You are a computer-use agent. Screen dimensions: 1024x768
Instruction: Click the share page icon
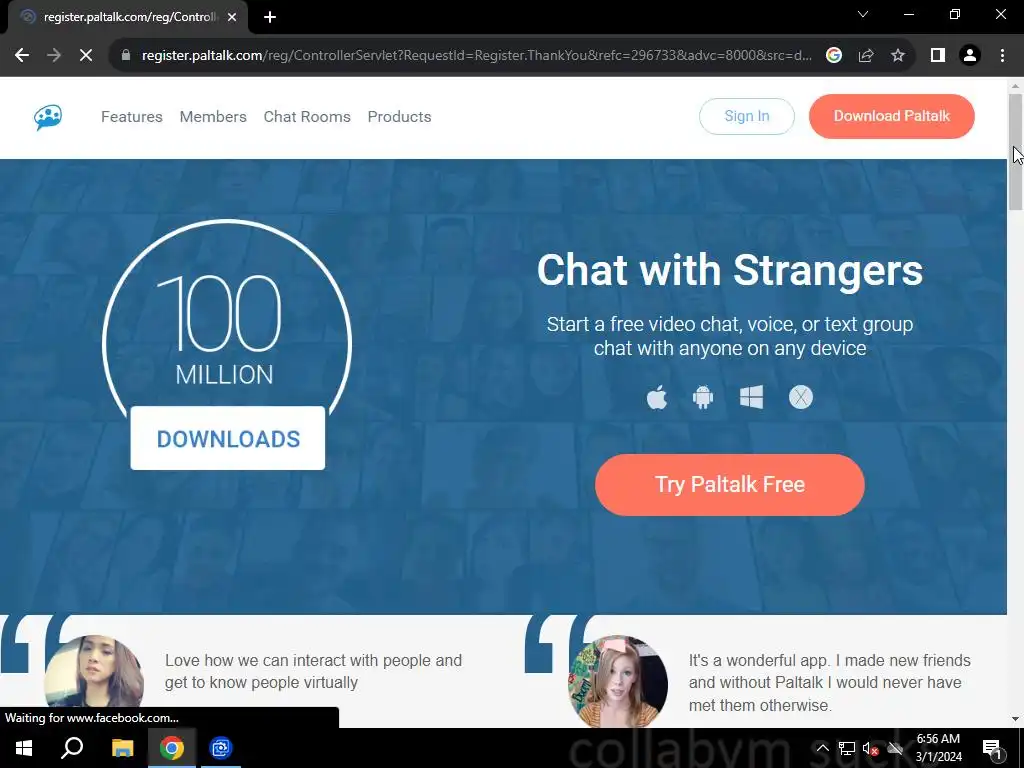(x=866, y=56)
